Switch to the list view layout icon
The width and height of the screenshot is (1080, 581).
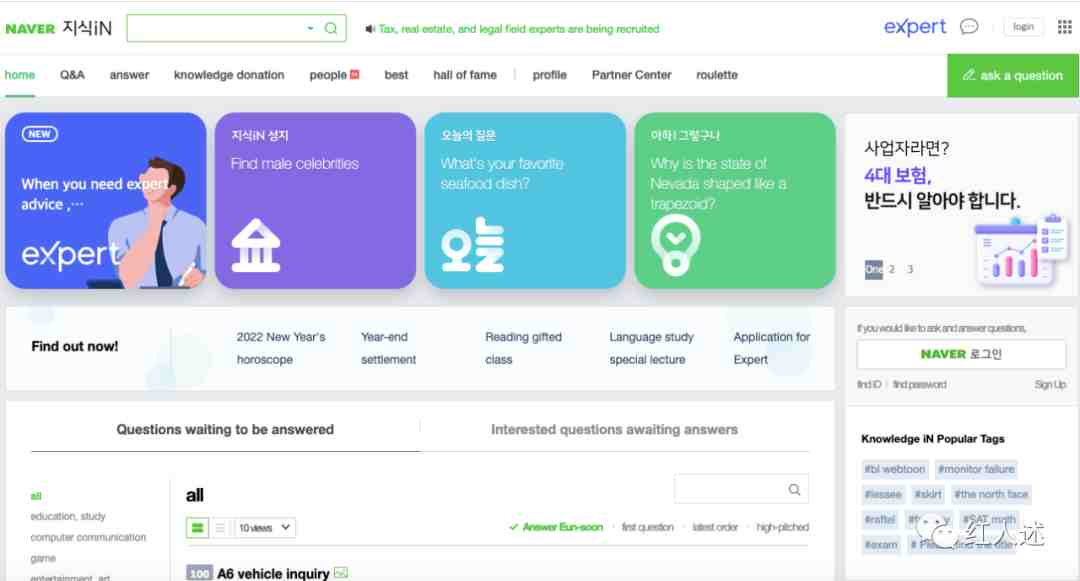(x=220, y=528)
